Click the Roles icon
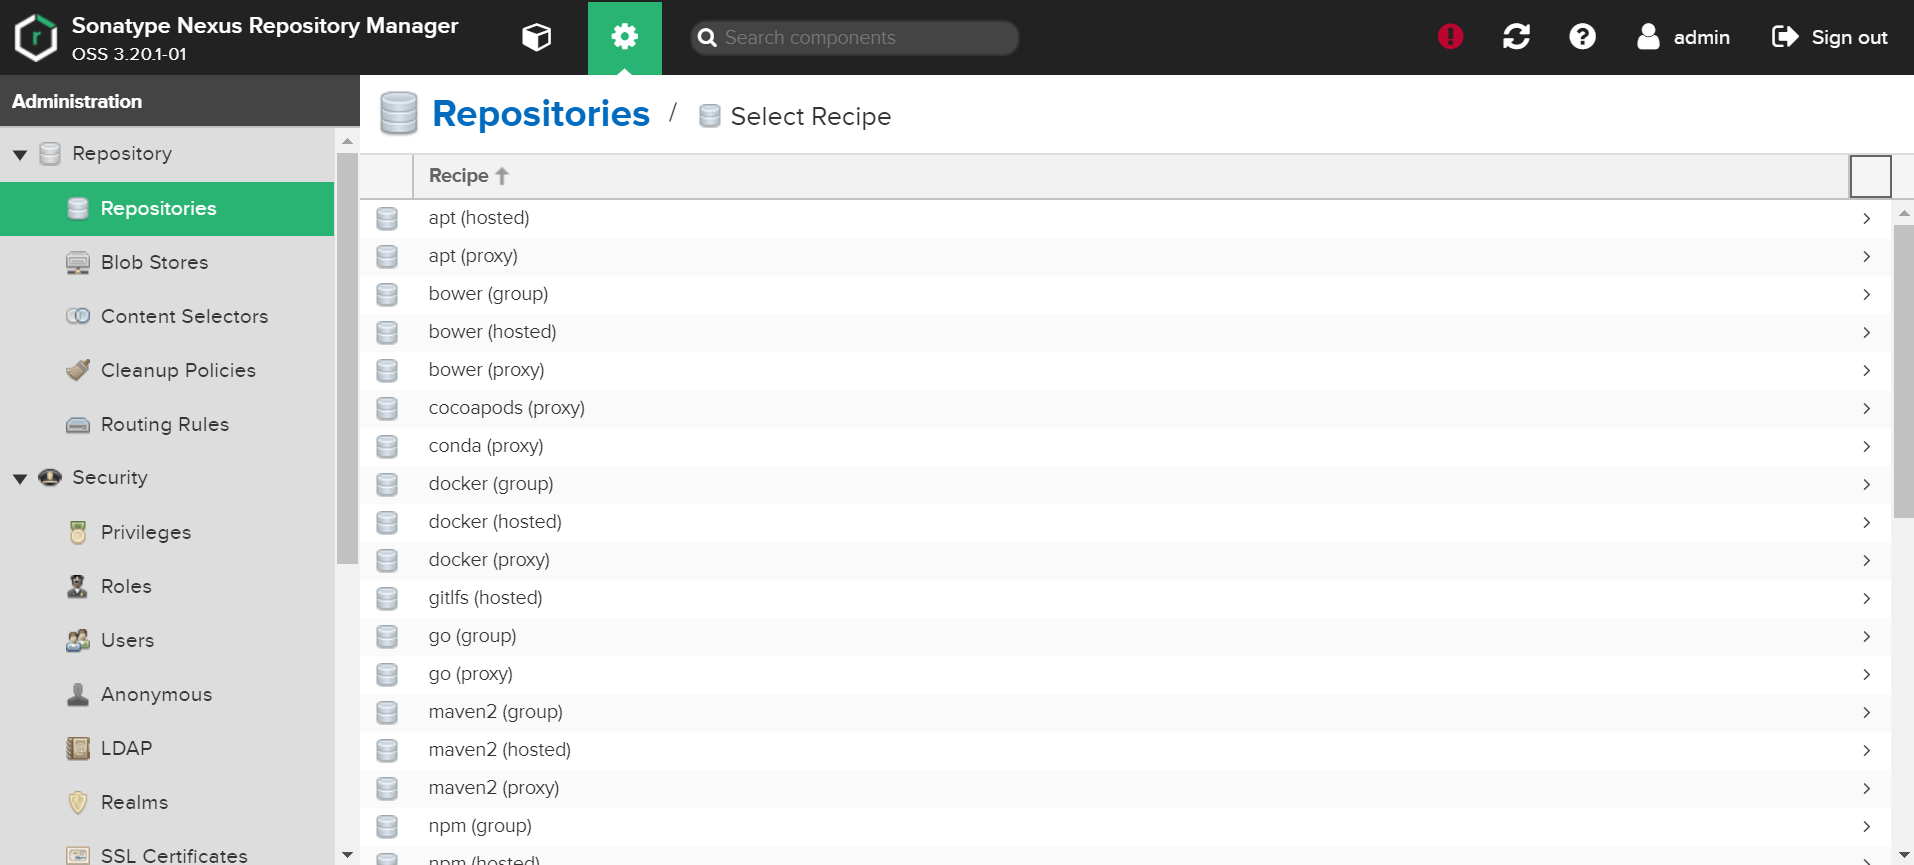Viewport: 1914px width, 865px height. click(x=77, y=586)
